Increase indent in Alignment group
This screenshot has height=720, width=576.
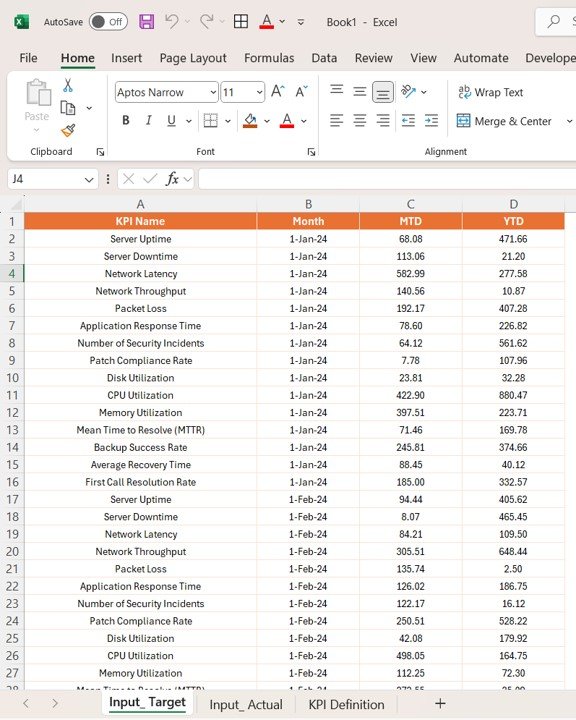coord(431,121)
